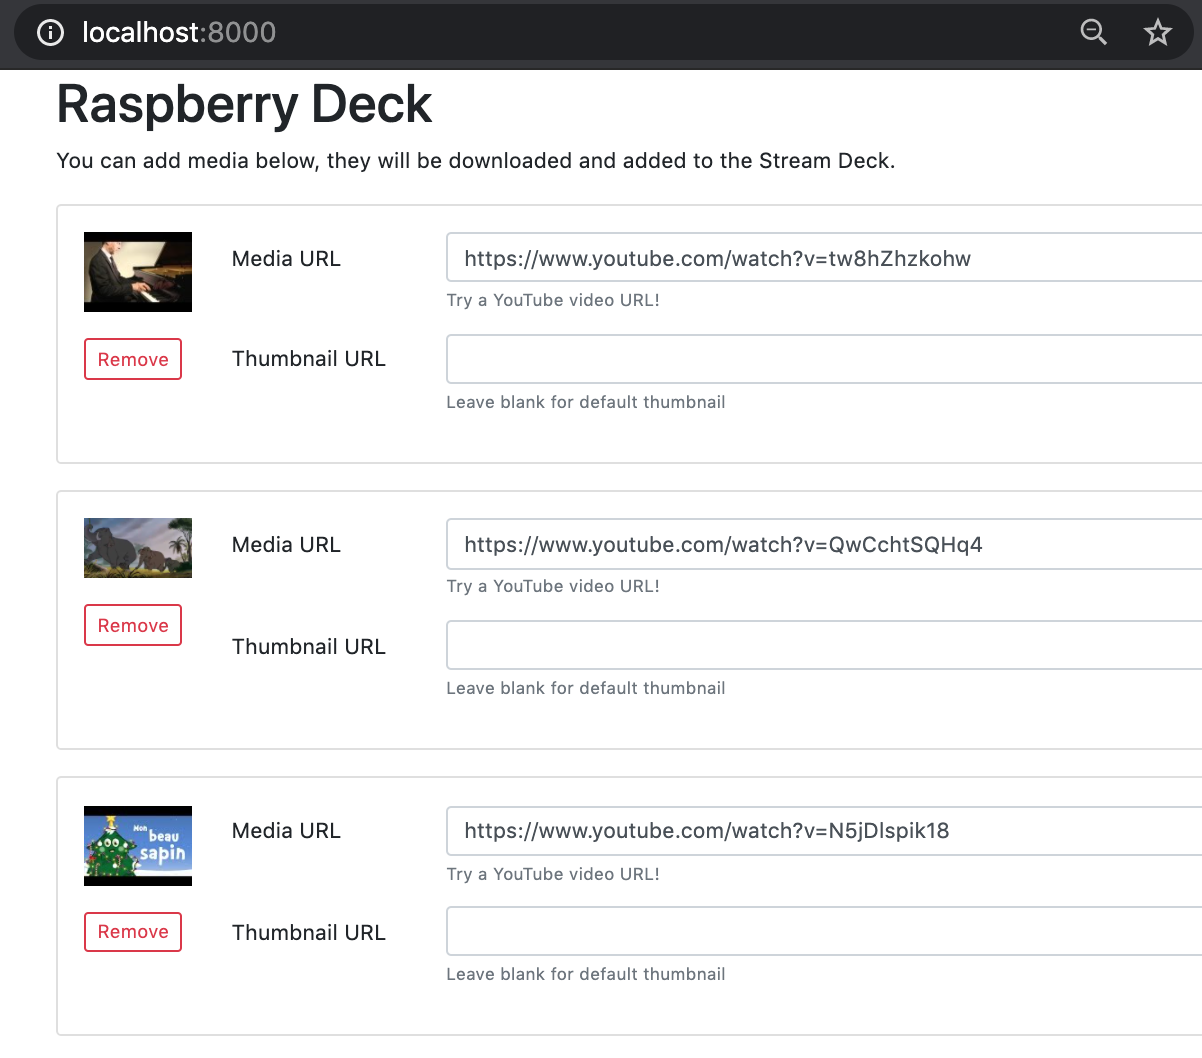This screenshot has width=1202, height=1058.
Task: Click Thumbnail URL label in elephants video card
Action: coord(308,646)
